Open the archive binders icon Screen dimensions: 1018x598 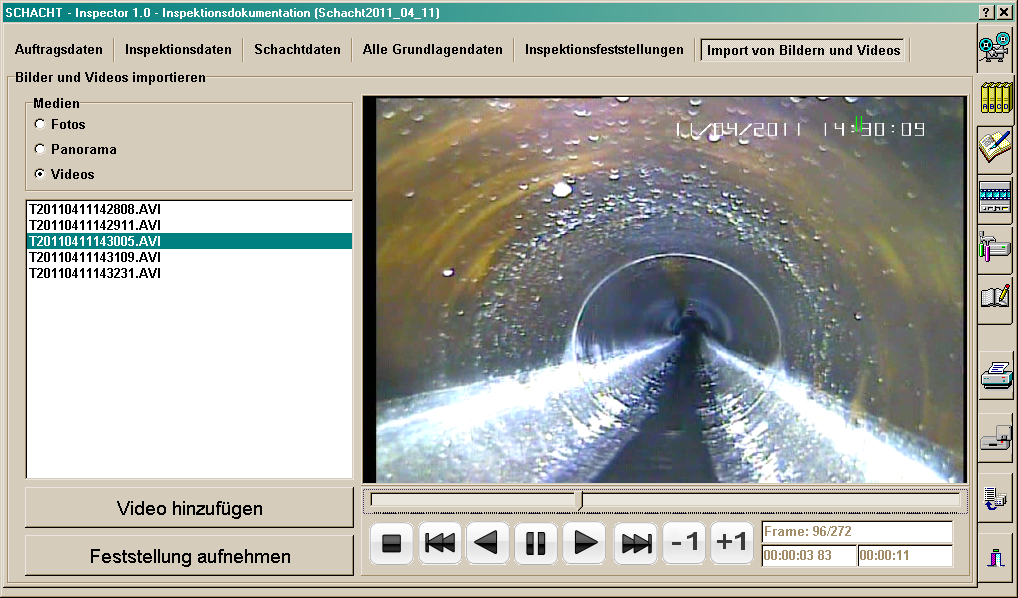pyautogui.click(x=994, y=98)
